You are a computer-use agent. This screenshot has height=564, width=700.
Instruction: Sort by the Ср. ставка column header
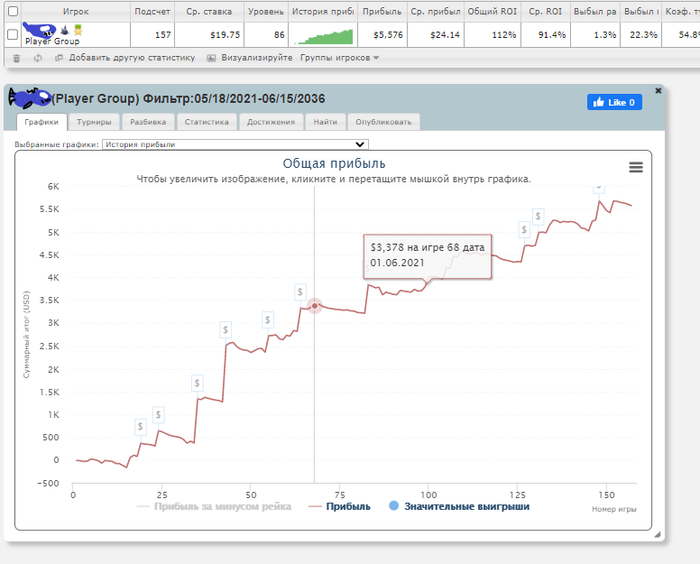tap(209, 12)
